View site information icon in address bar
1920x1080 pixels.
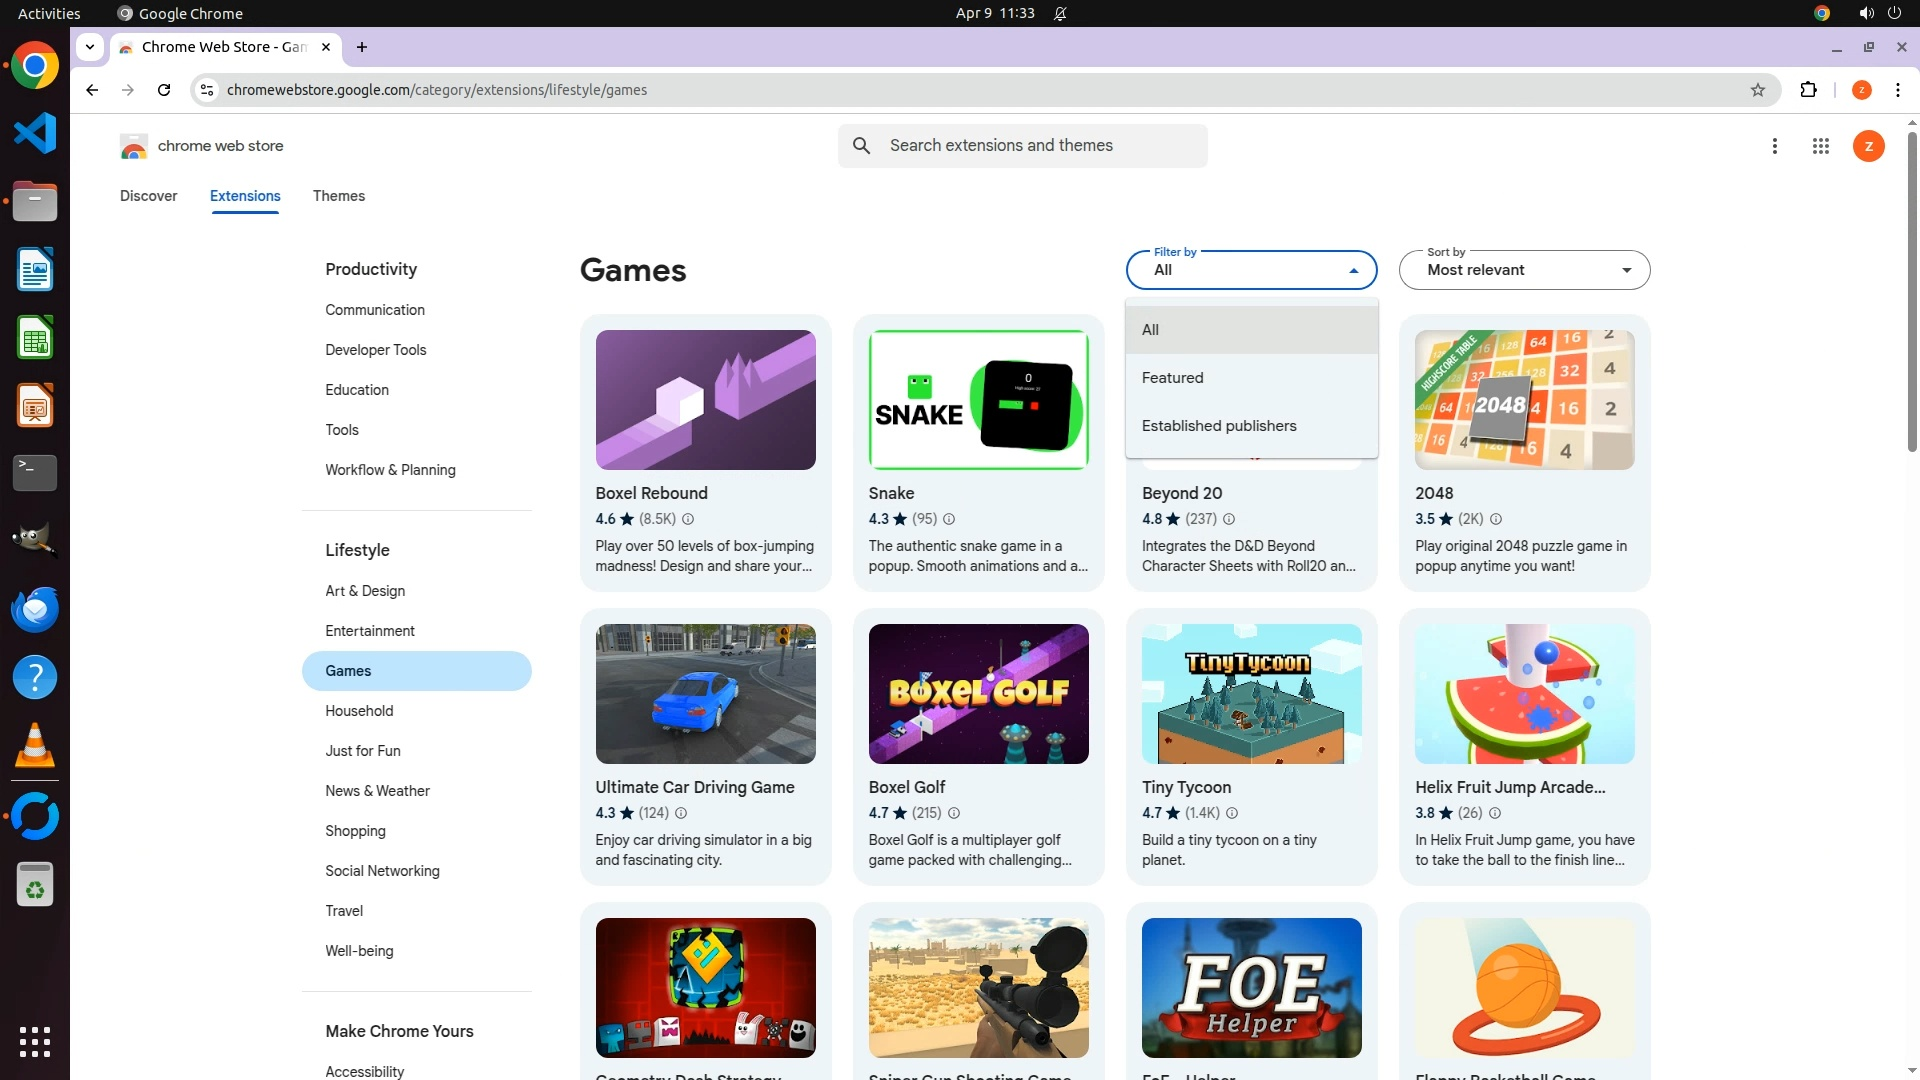pyautogui.click(x=206, y=90)
